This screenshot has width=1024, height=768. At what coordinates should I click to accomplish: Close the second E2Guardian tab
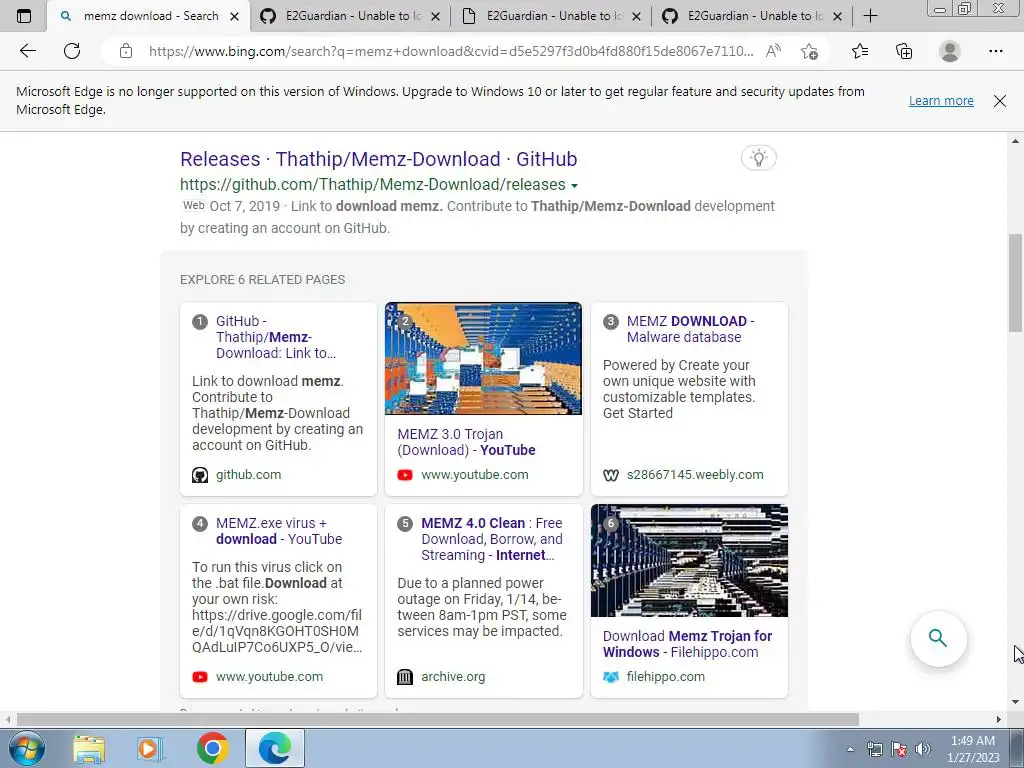(436, 16)
